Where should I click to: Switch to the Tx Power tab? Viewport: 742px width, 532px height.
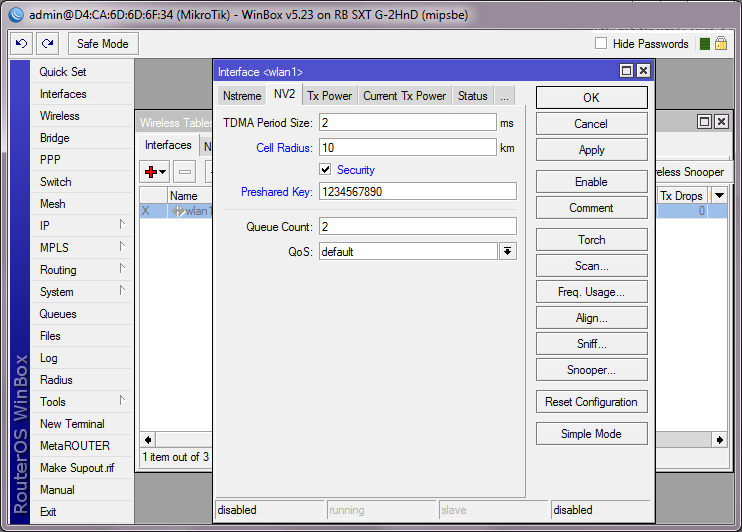pyautogui.click(x=329, y=96)
